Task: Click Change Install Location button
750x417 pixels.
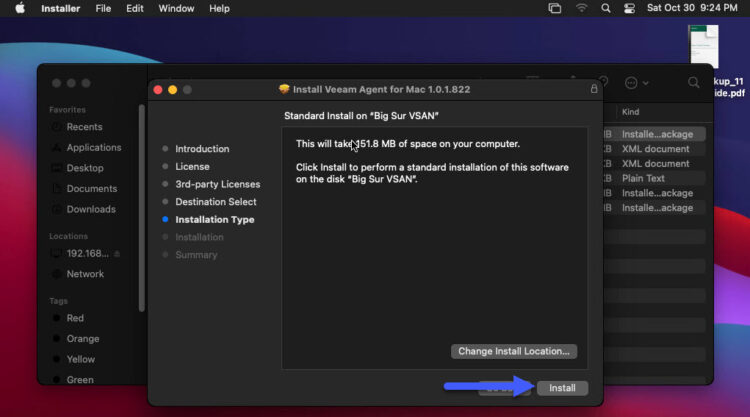Action: tap(514, 351)
